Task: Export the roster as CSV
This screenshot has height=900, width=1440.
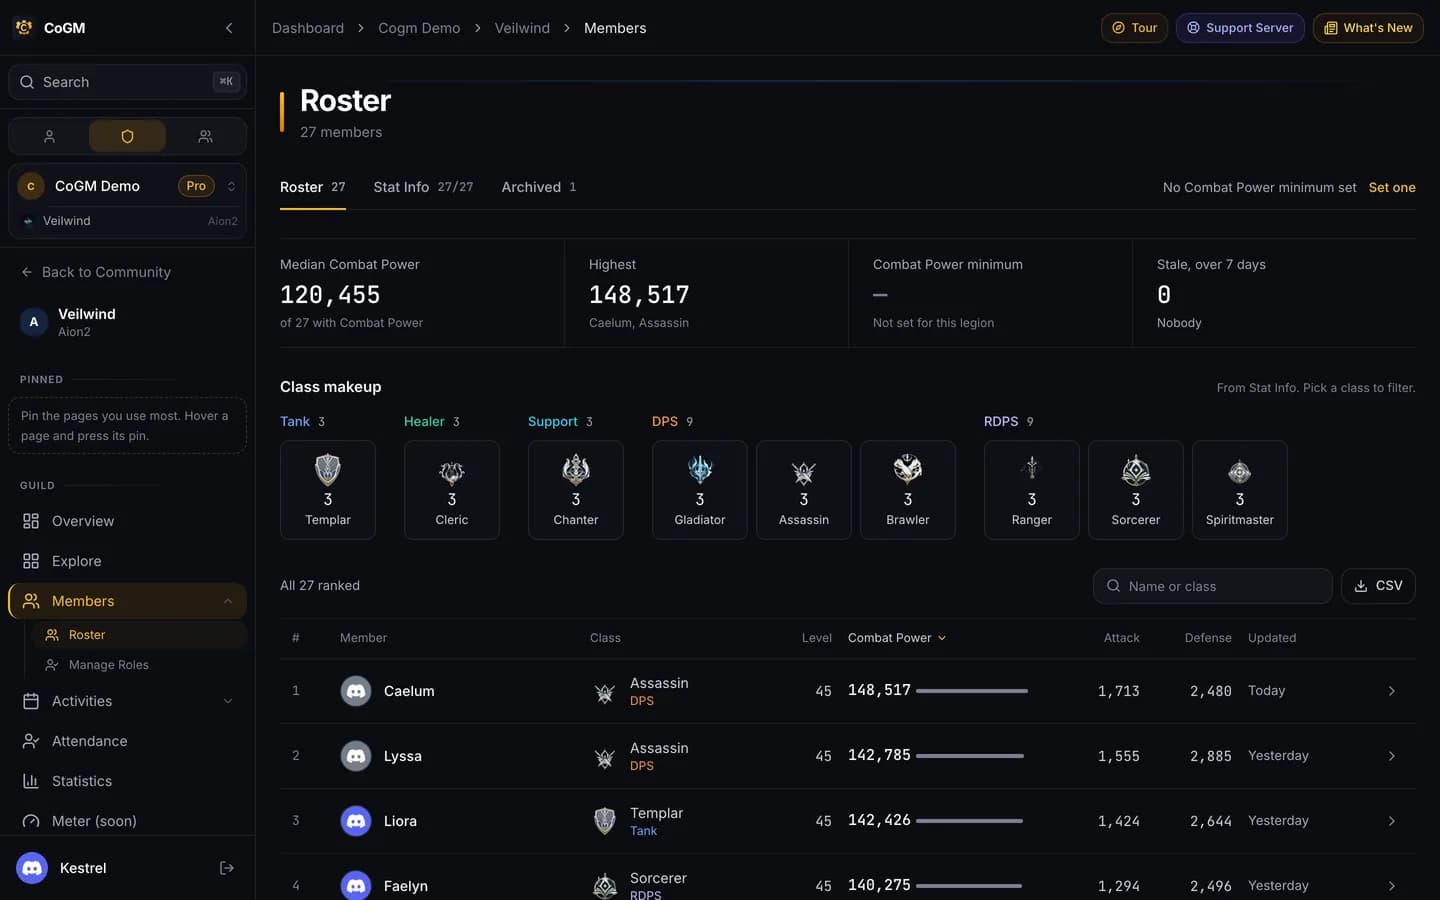Action: pyautogui.click(x=1378, y=586)
